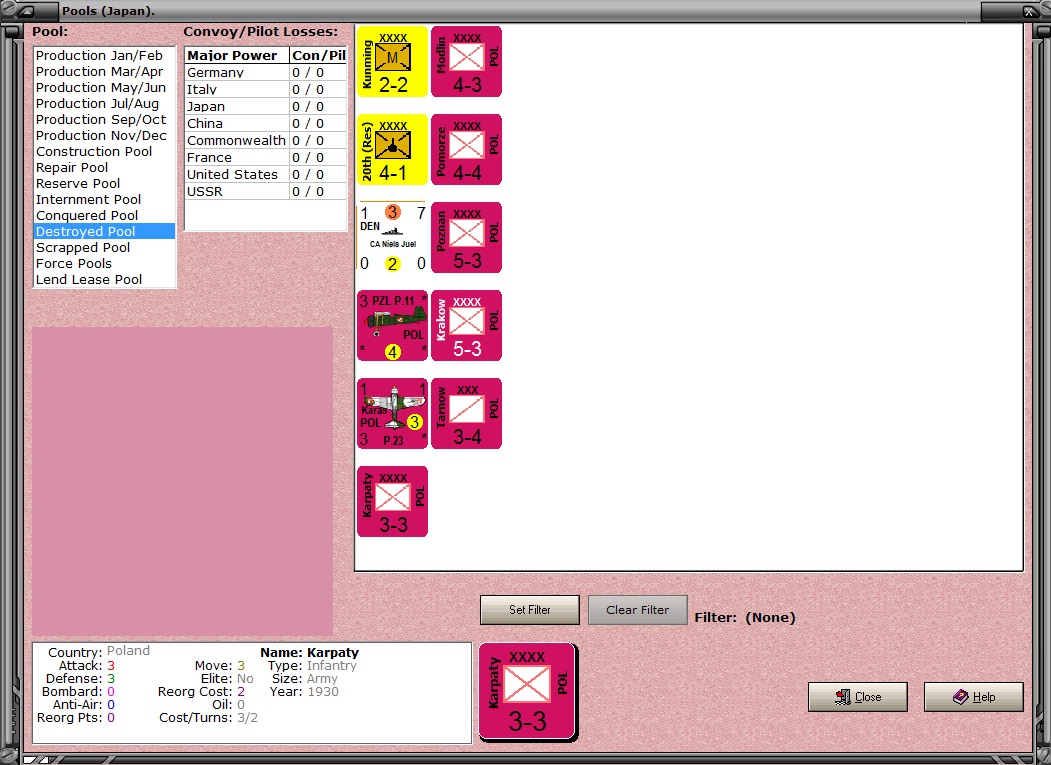Screen dimensions: 1051x765
Task: Click the window menu icon in title bar
Action: pyautogui.click(x=27, y=11)
